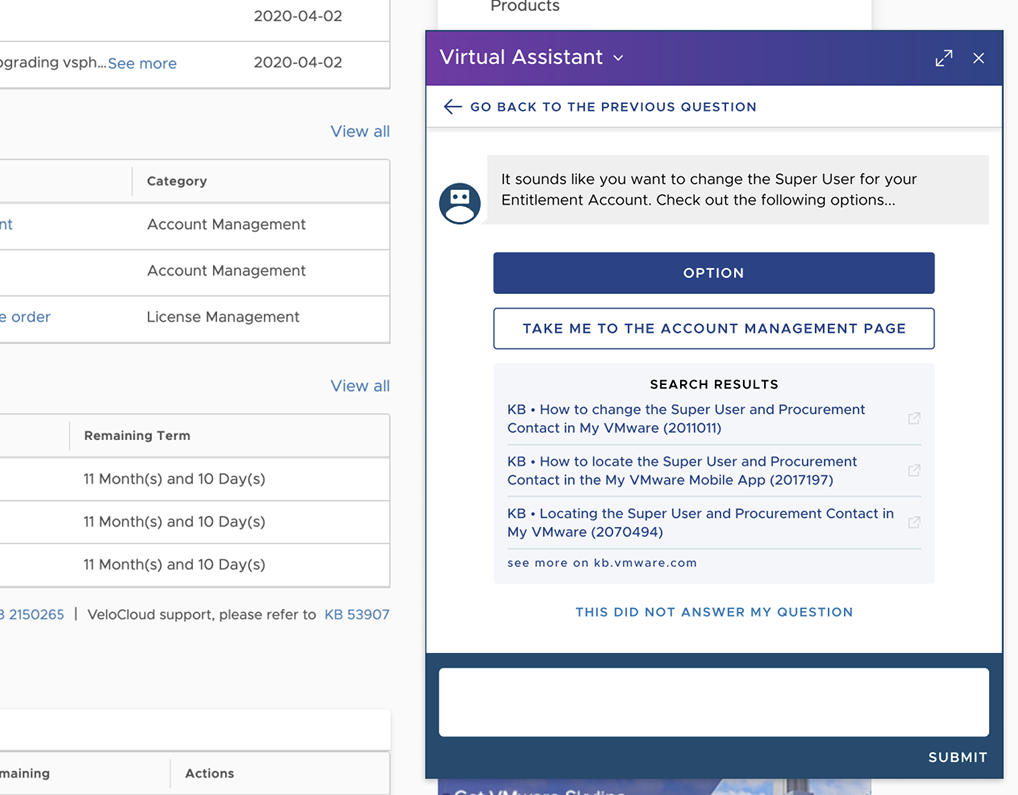Viewport: 1018px width, 795px height.
Task: Open external link icon for KB 2011011
Action: pyautogui.click(x=914, y=419)
